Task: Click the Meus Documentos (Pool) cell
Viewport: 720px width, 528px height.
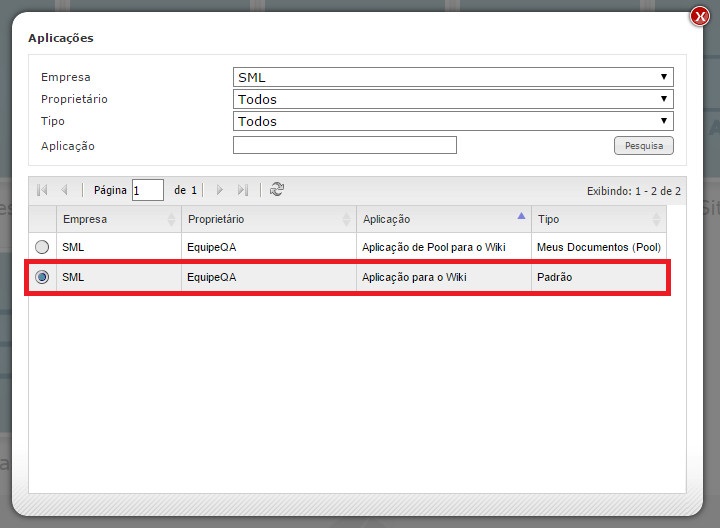Action: click(598, 247)
